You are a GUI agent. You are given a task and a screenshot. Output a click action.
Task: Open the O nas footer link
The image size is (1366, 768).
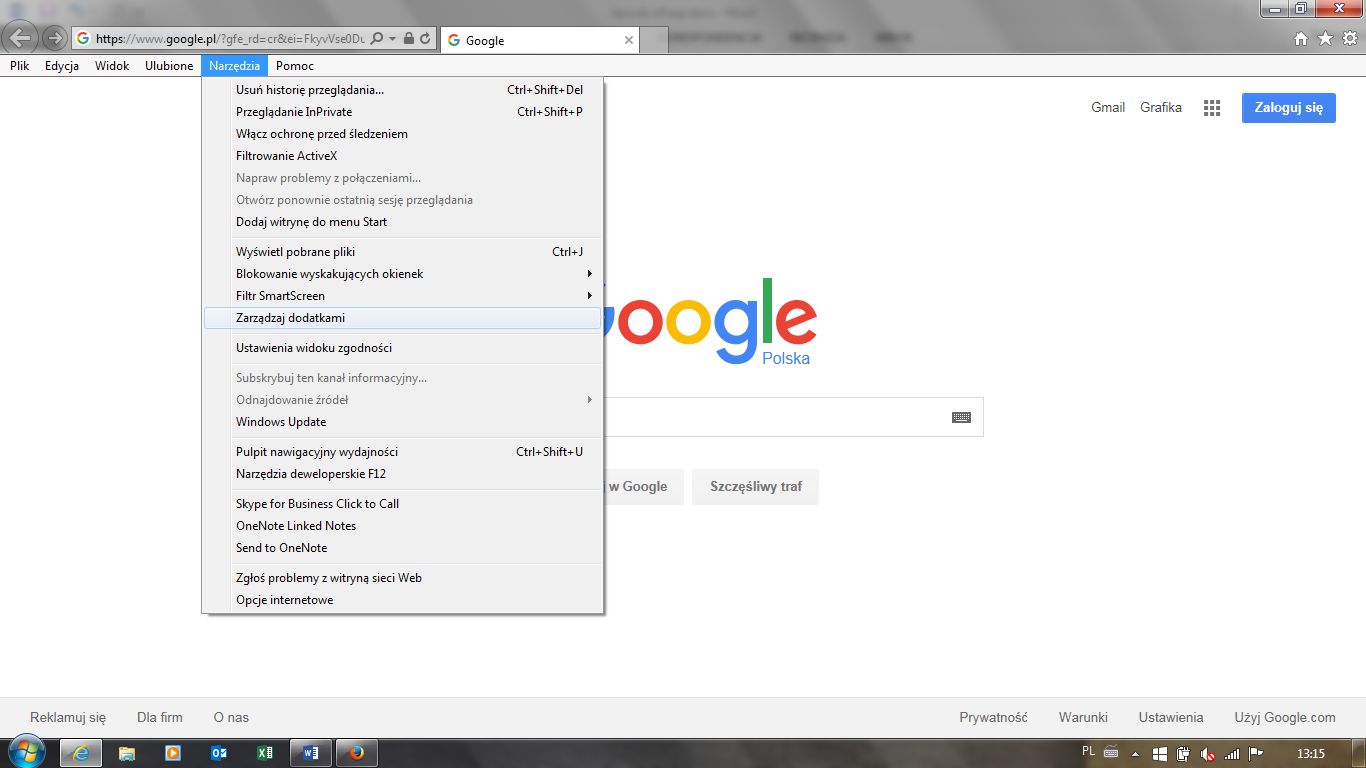tap(231, 717)
